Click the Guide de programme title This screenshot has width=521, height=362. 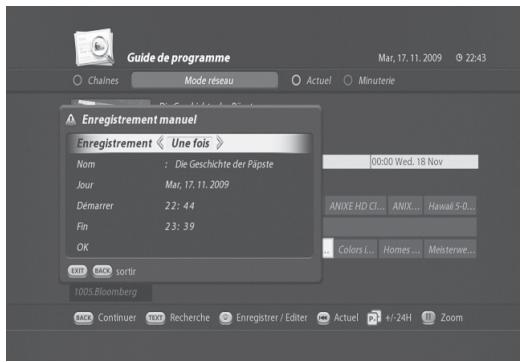pyautogui.click(x=178, y=58)
